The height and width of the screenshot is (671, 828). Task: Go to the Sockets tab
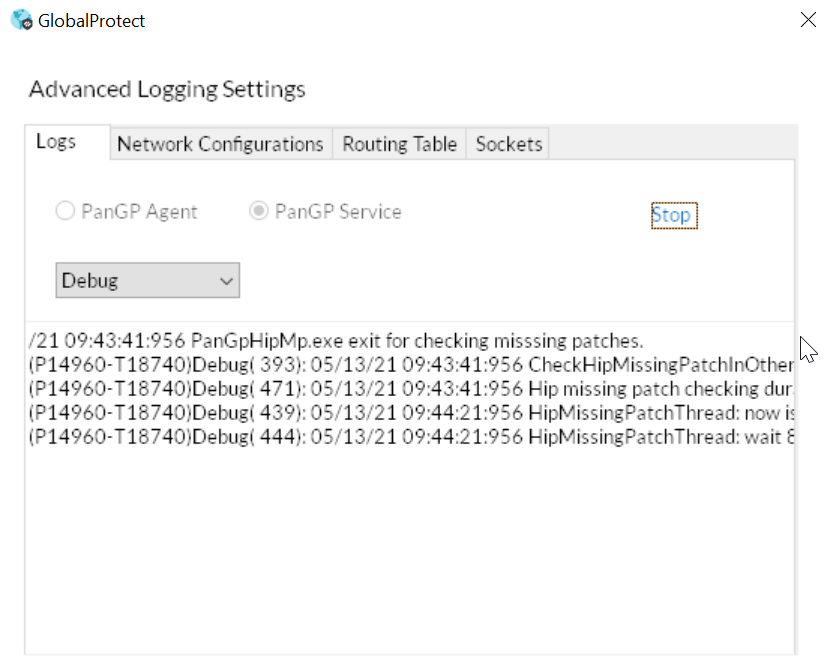pyautogui.click(x=509, y=144)
